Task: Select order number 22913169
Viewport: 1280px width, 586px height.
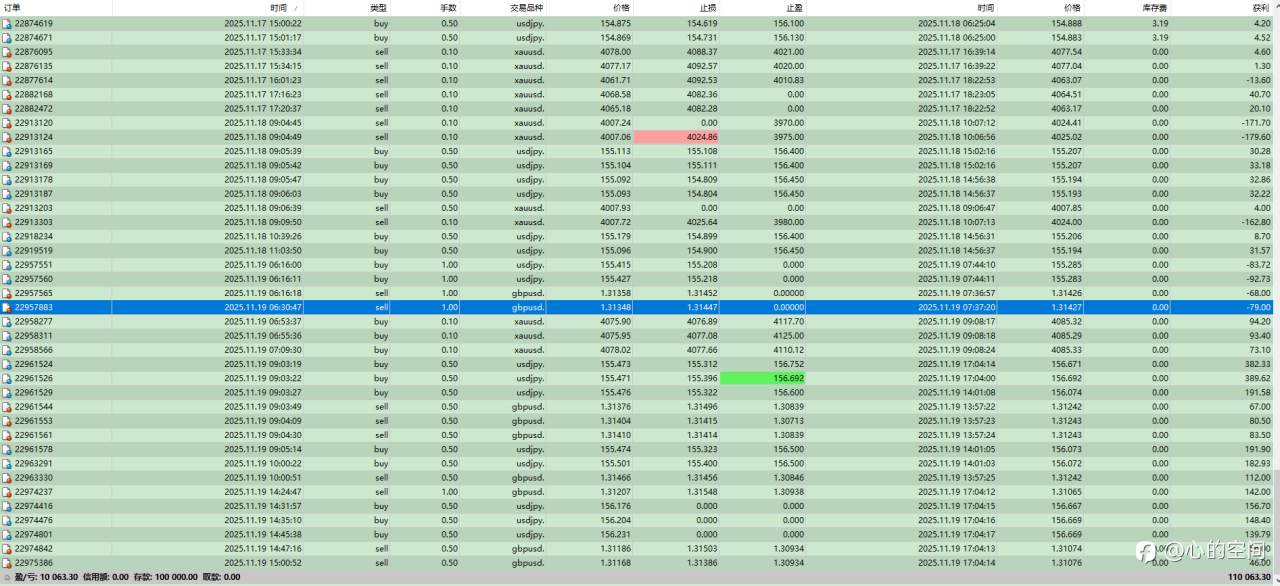Action: coord(34,165)
